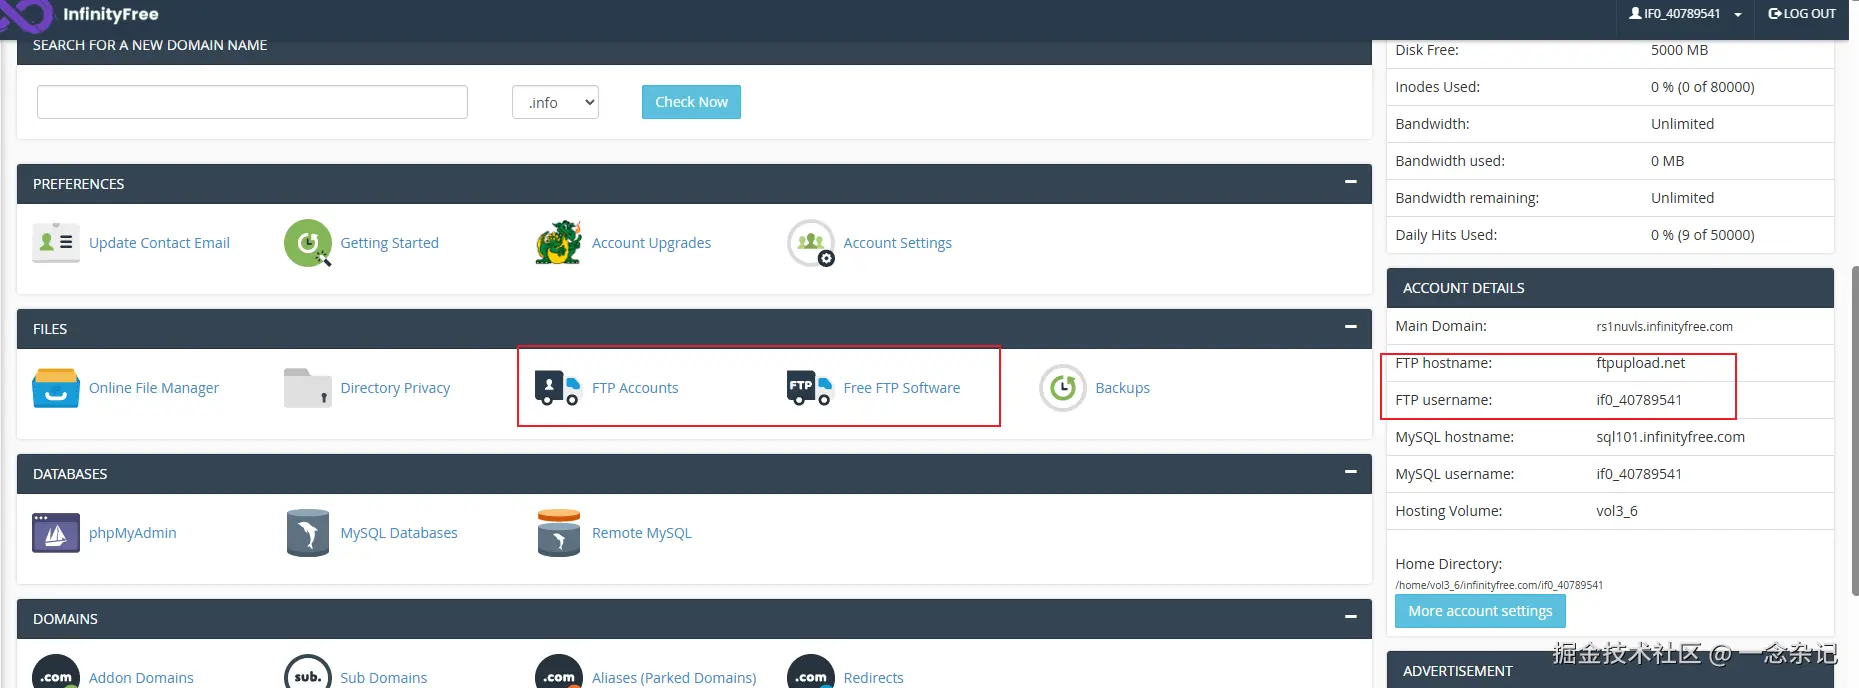Viewport: 1859px width, 688px height.
Task: Select MySQL hostname sql101.infinityfree.com
Action: [1670, 437]
